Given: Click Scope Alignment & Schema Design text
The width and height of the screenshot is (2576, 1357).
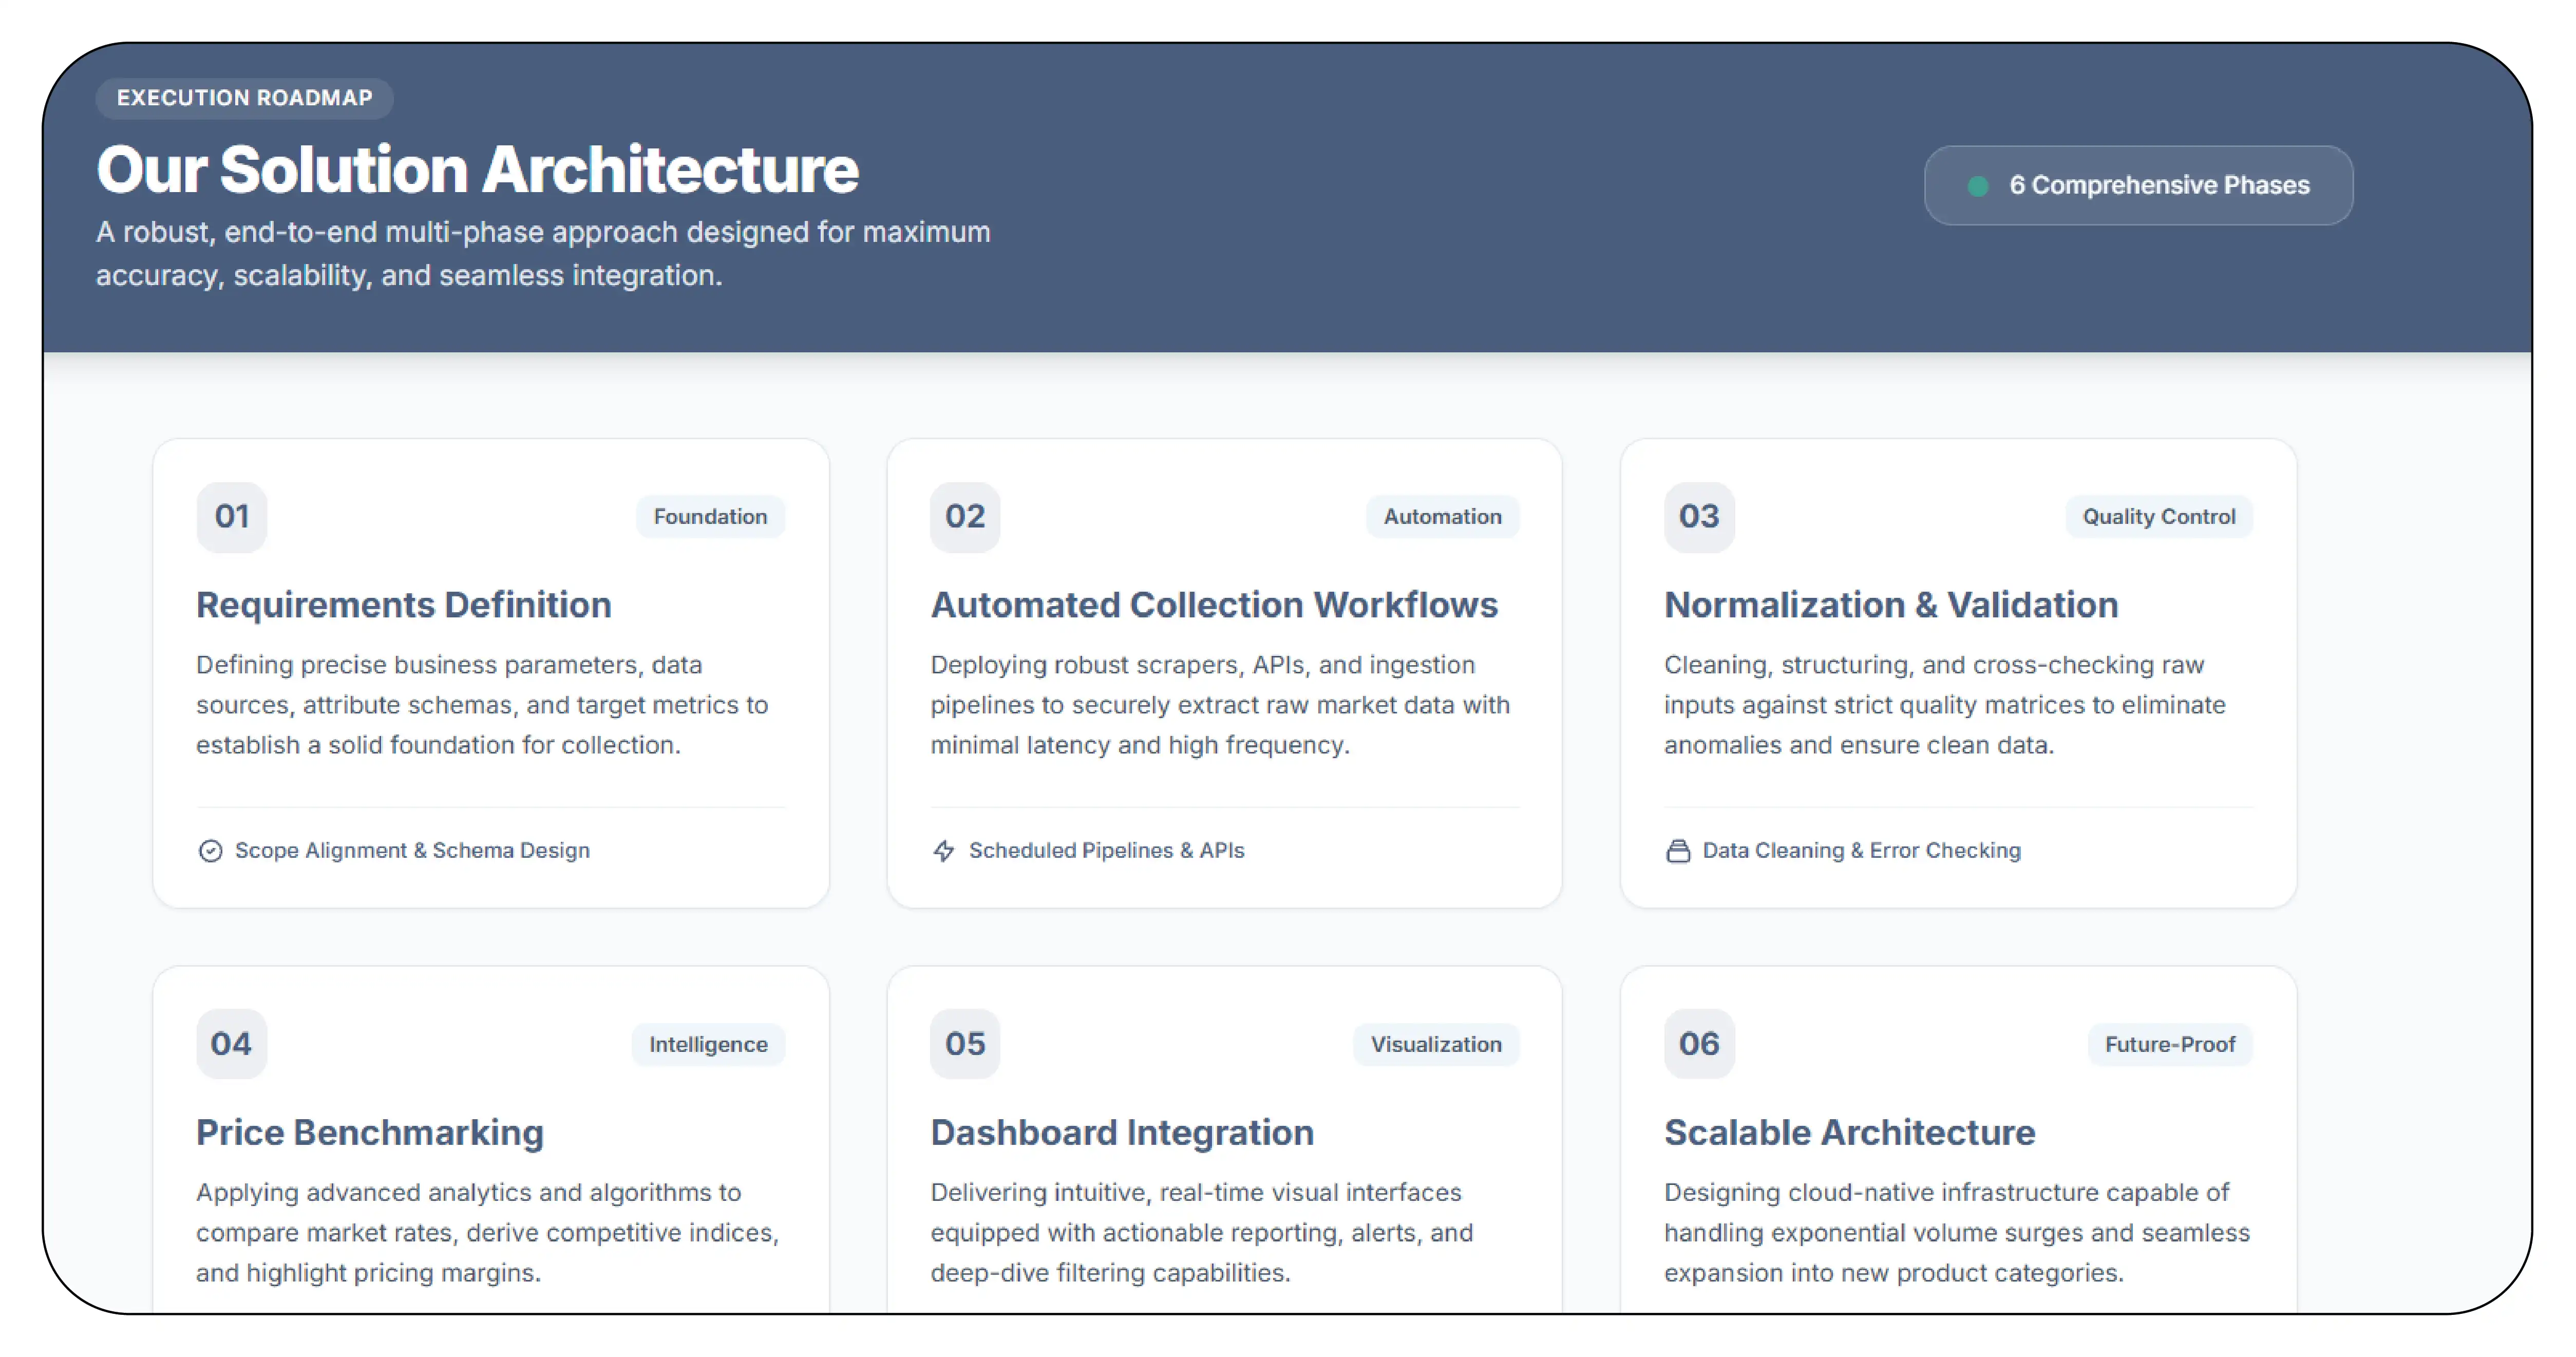Looking at the screenshot, I should (412, 851).
